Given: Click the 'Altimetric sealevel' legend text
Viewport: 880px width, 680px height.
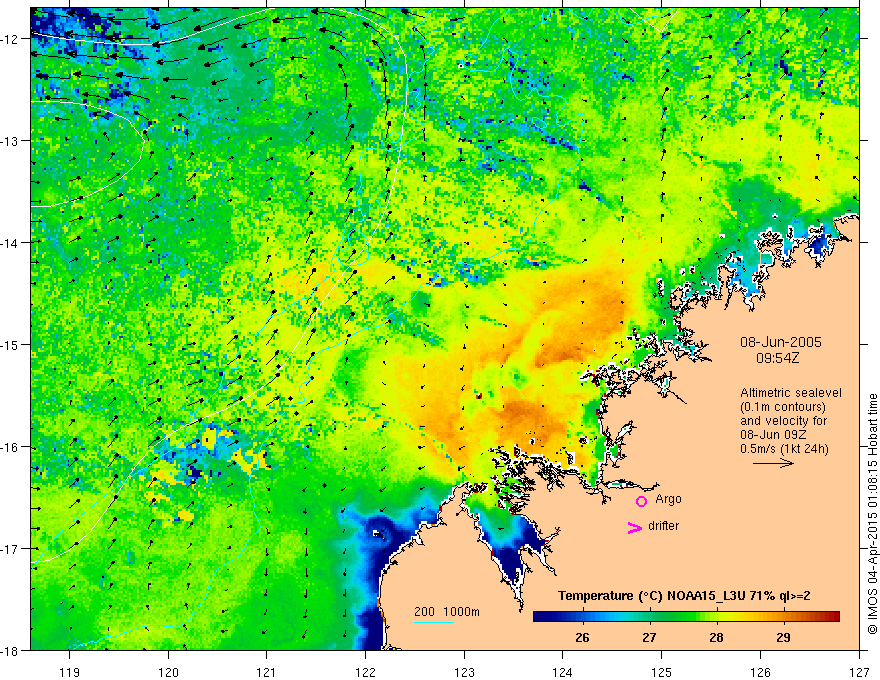Looking at the screenshot, I should tap(791, 393).
